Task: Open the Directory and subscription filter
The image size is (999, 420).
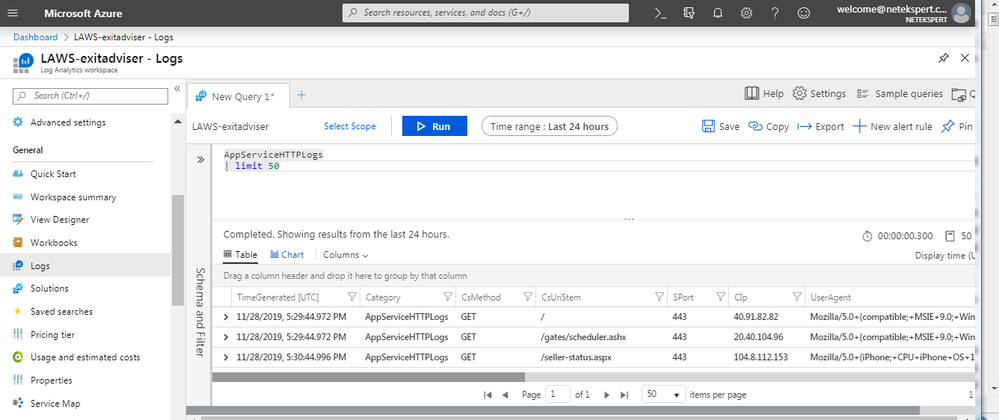Action: [689, 13]
